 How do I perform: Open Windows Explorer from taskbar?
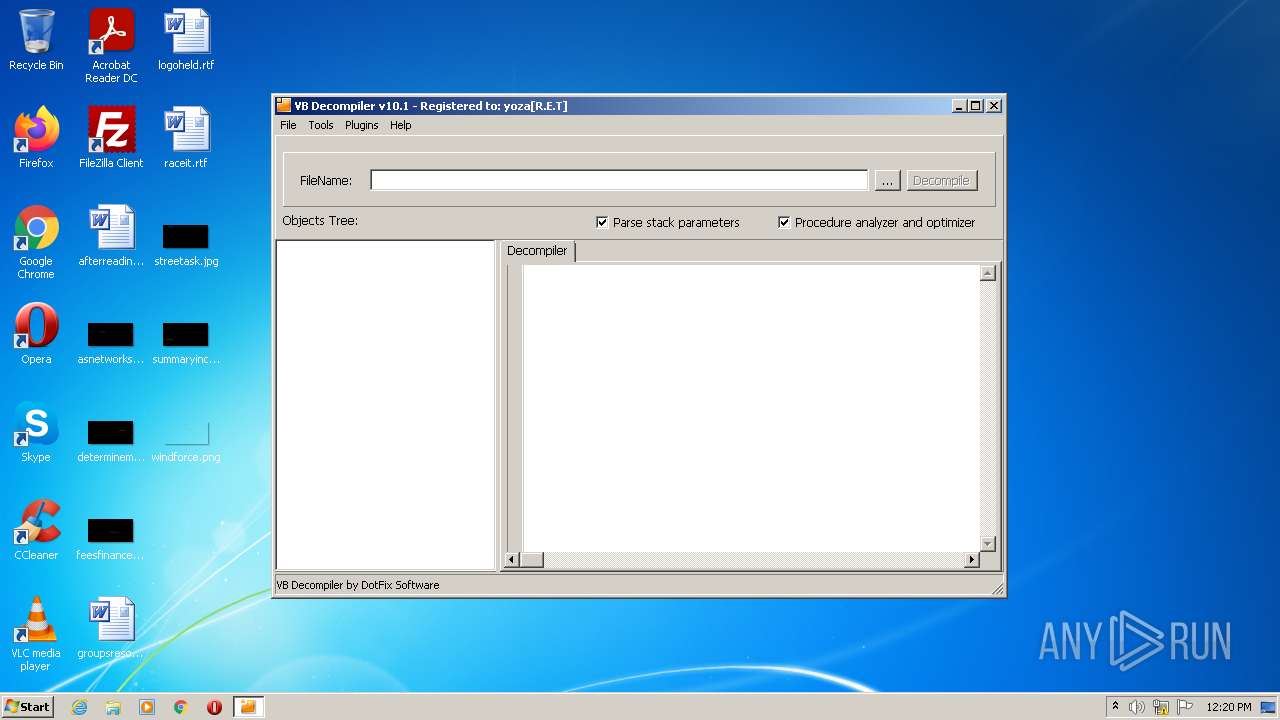(x=113, y=707)
